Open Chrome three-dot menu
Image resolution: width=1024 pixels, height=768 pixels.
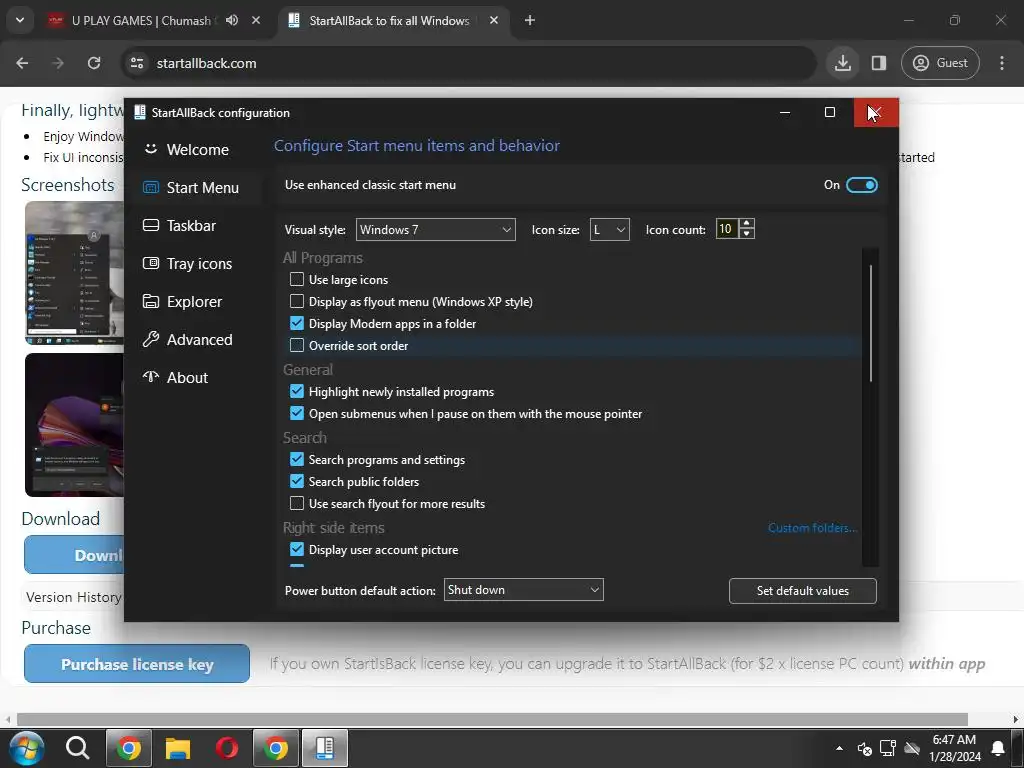pos(1001,63)
